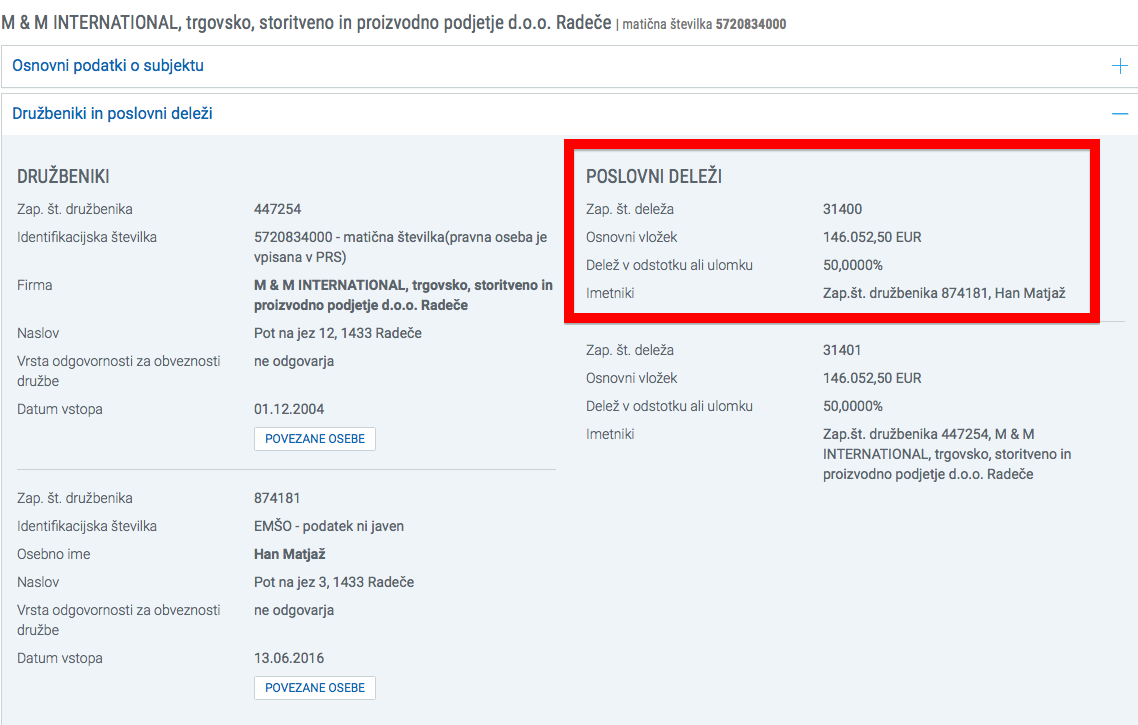Click the company name title at the top
This screenshot has width=1138, height=725.
pos(306,22)
